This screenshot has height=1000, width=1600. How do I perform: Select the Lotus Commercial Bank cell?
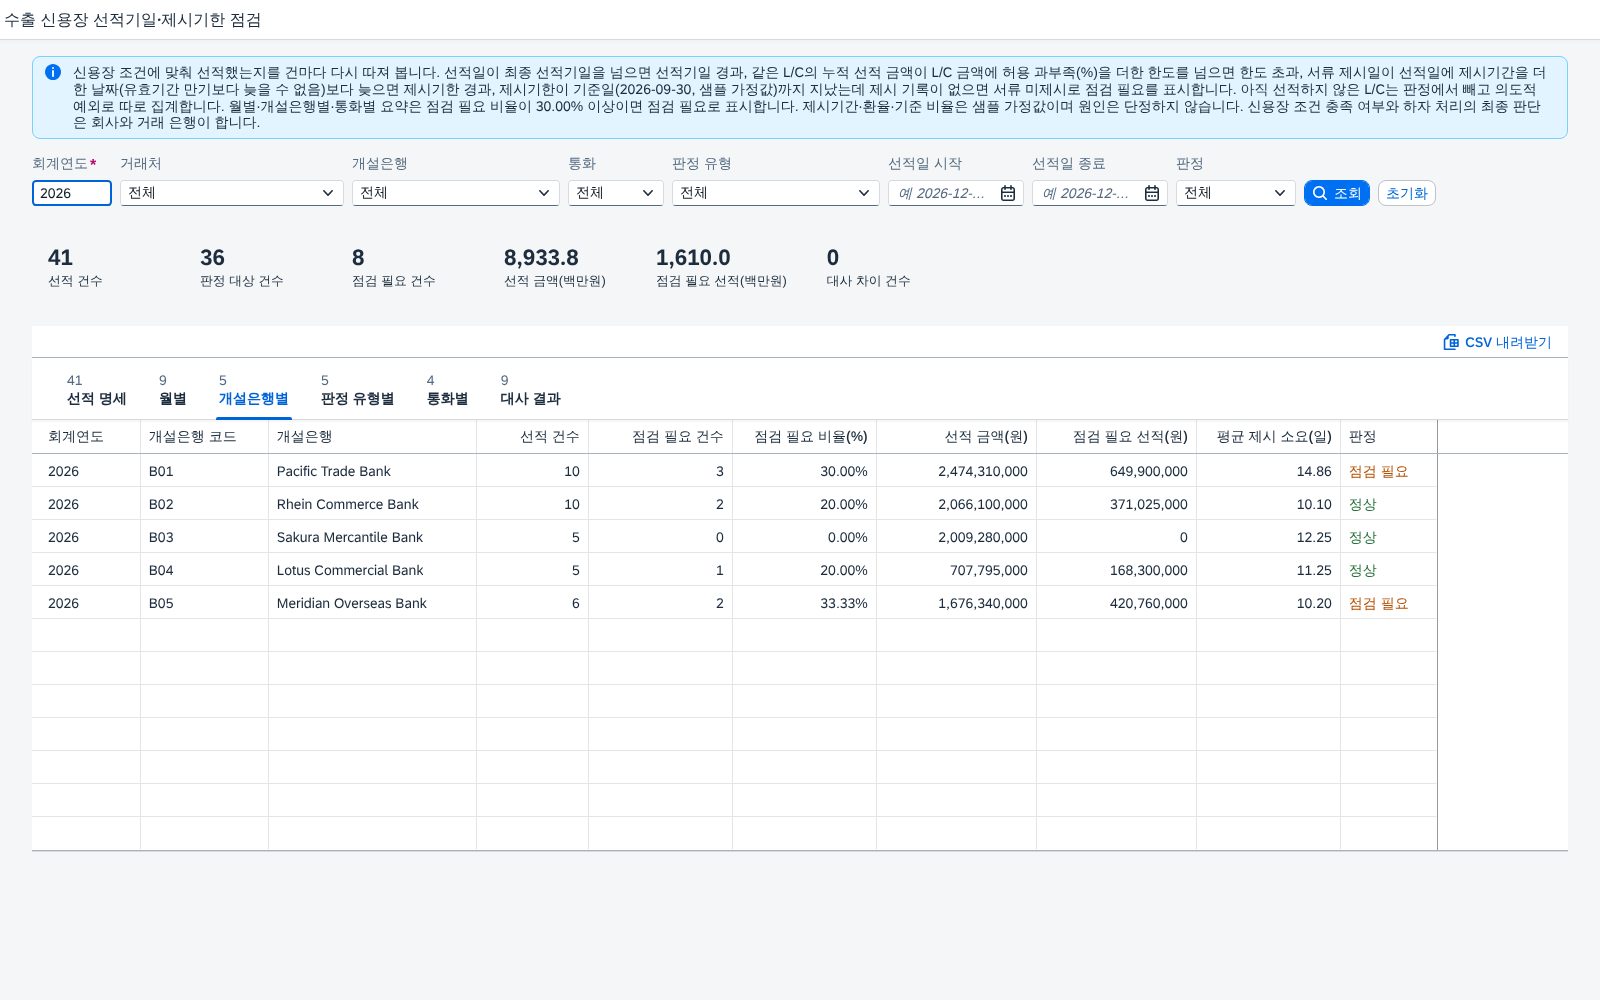(x=372, y=570)
